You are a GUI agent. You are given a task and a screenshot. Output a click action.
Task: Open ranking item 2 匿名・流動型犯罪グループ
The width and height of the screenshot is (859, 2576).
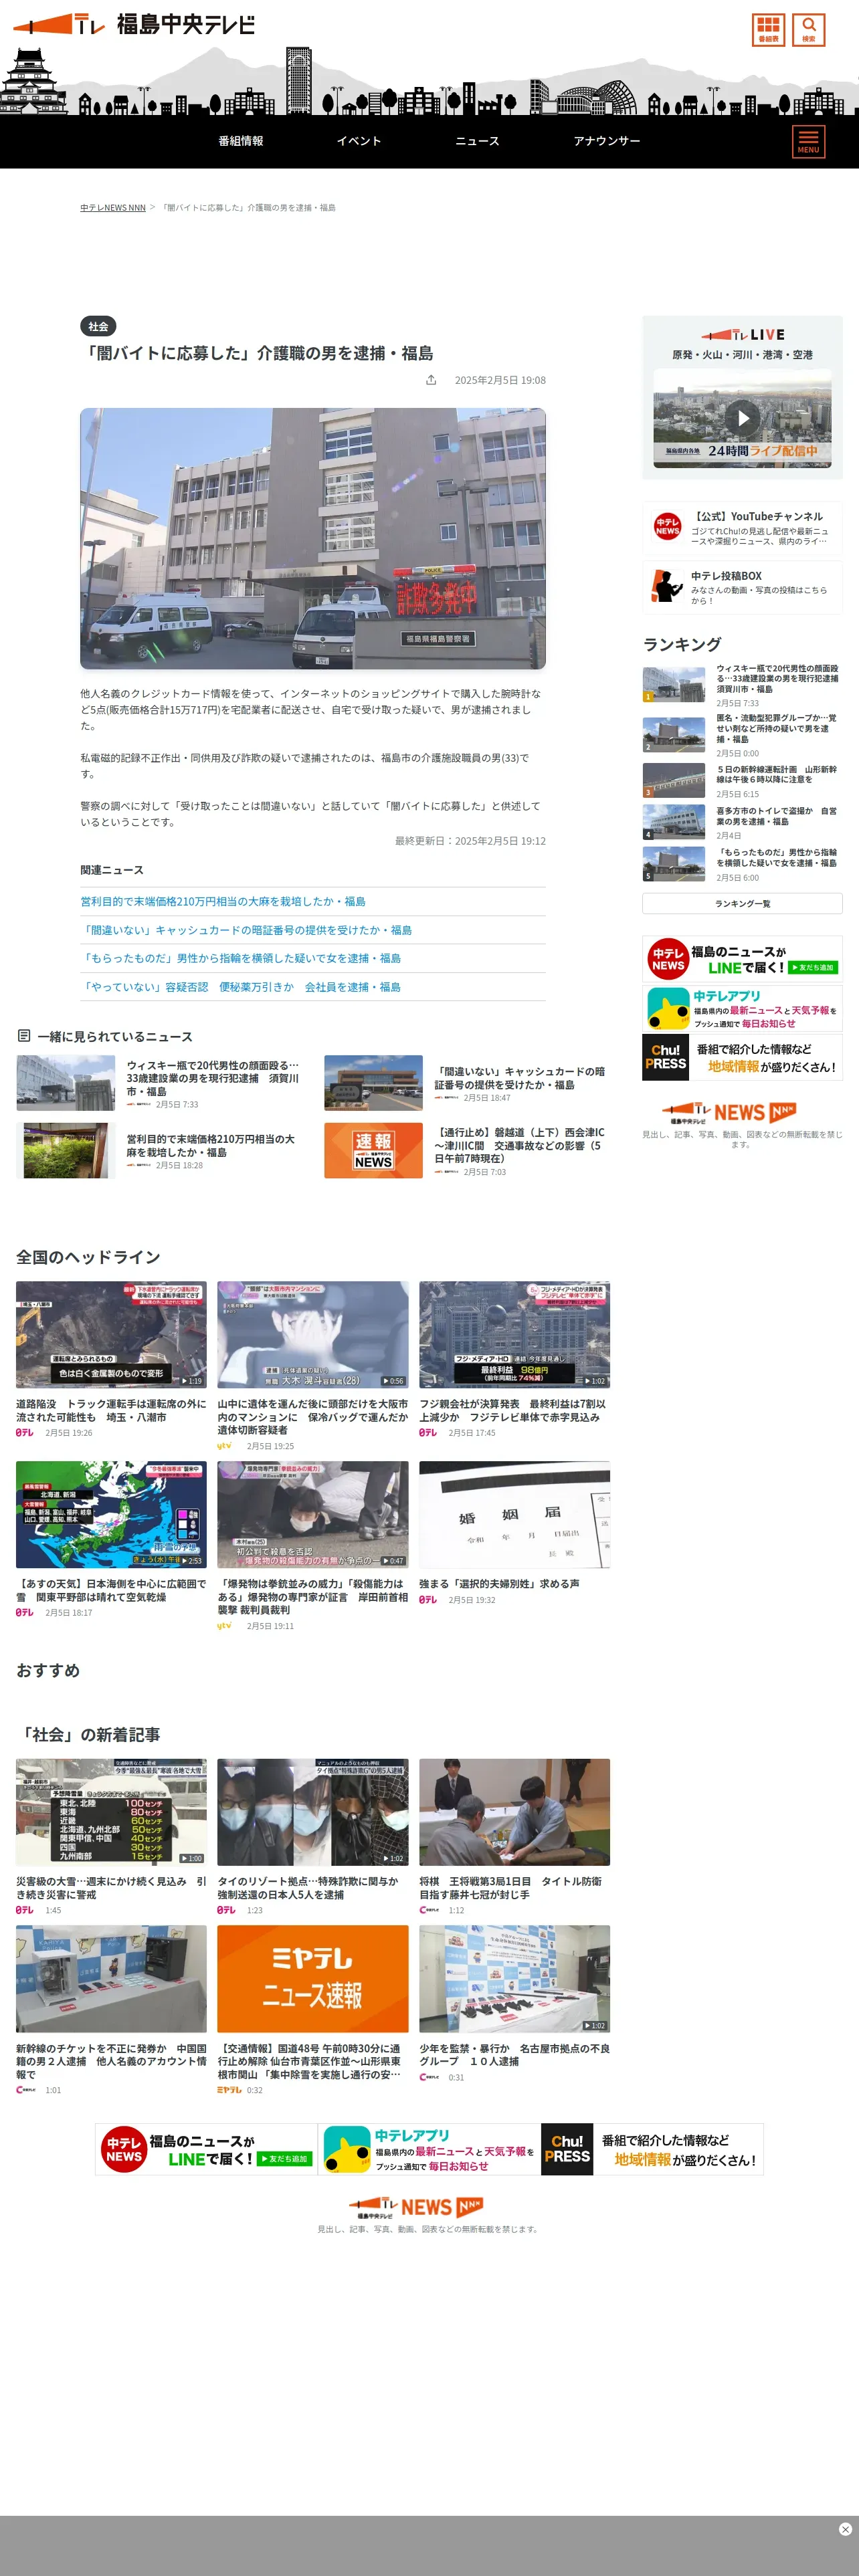(742, 735)
